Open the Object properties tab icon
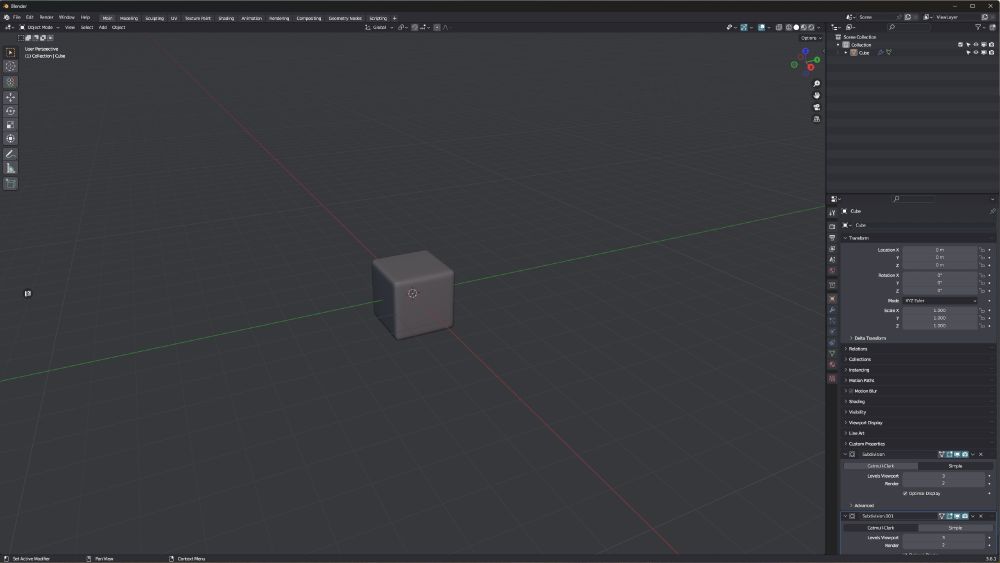Image resolution: width=1000 pixels, height=563 pixels. click(832, 298)
